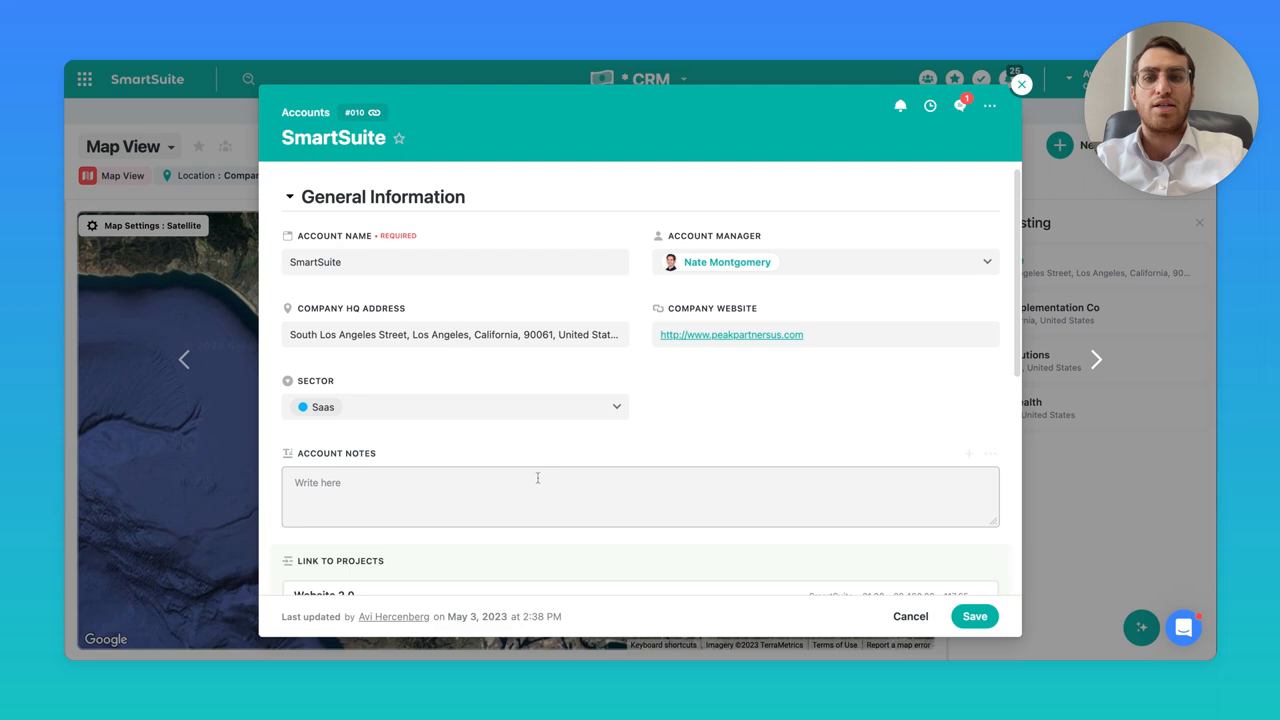Go to next record arrow
The image size is (1280, 720).
1096,359
